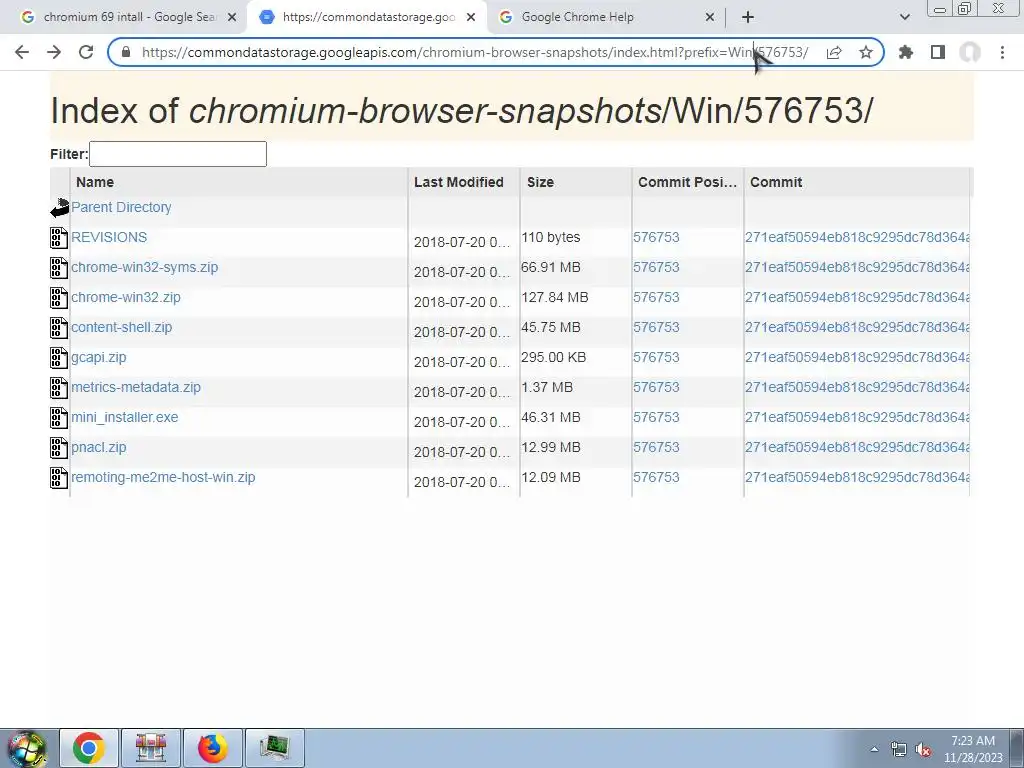Screen dimensions: 1024x768
Task: Close the commondatastorage tab
Action: 471,17
